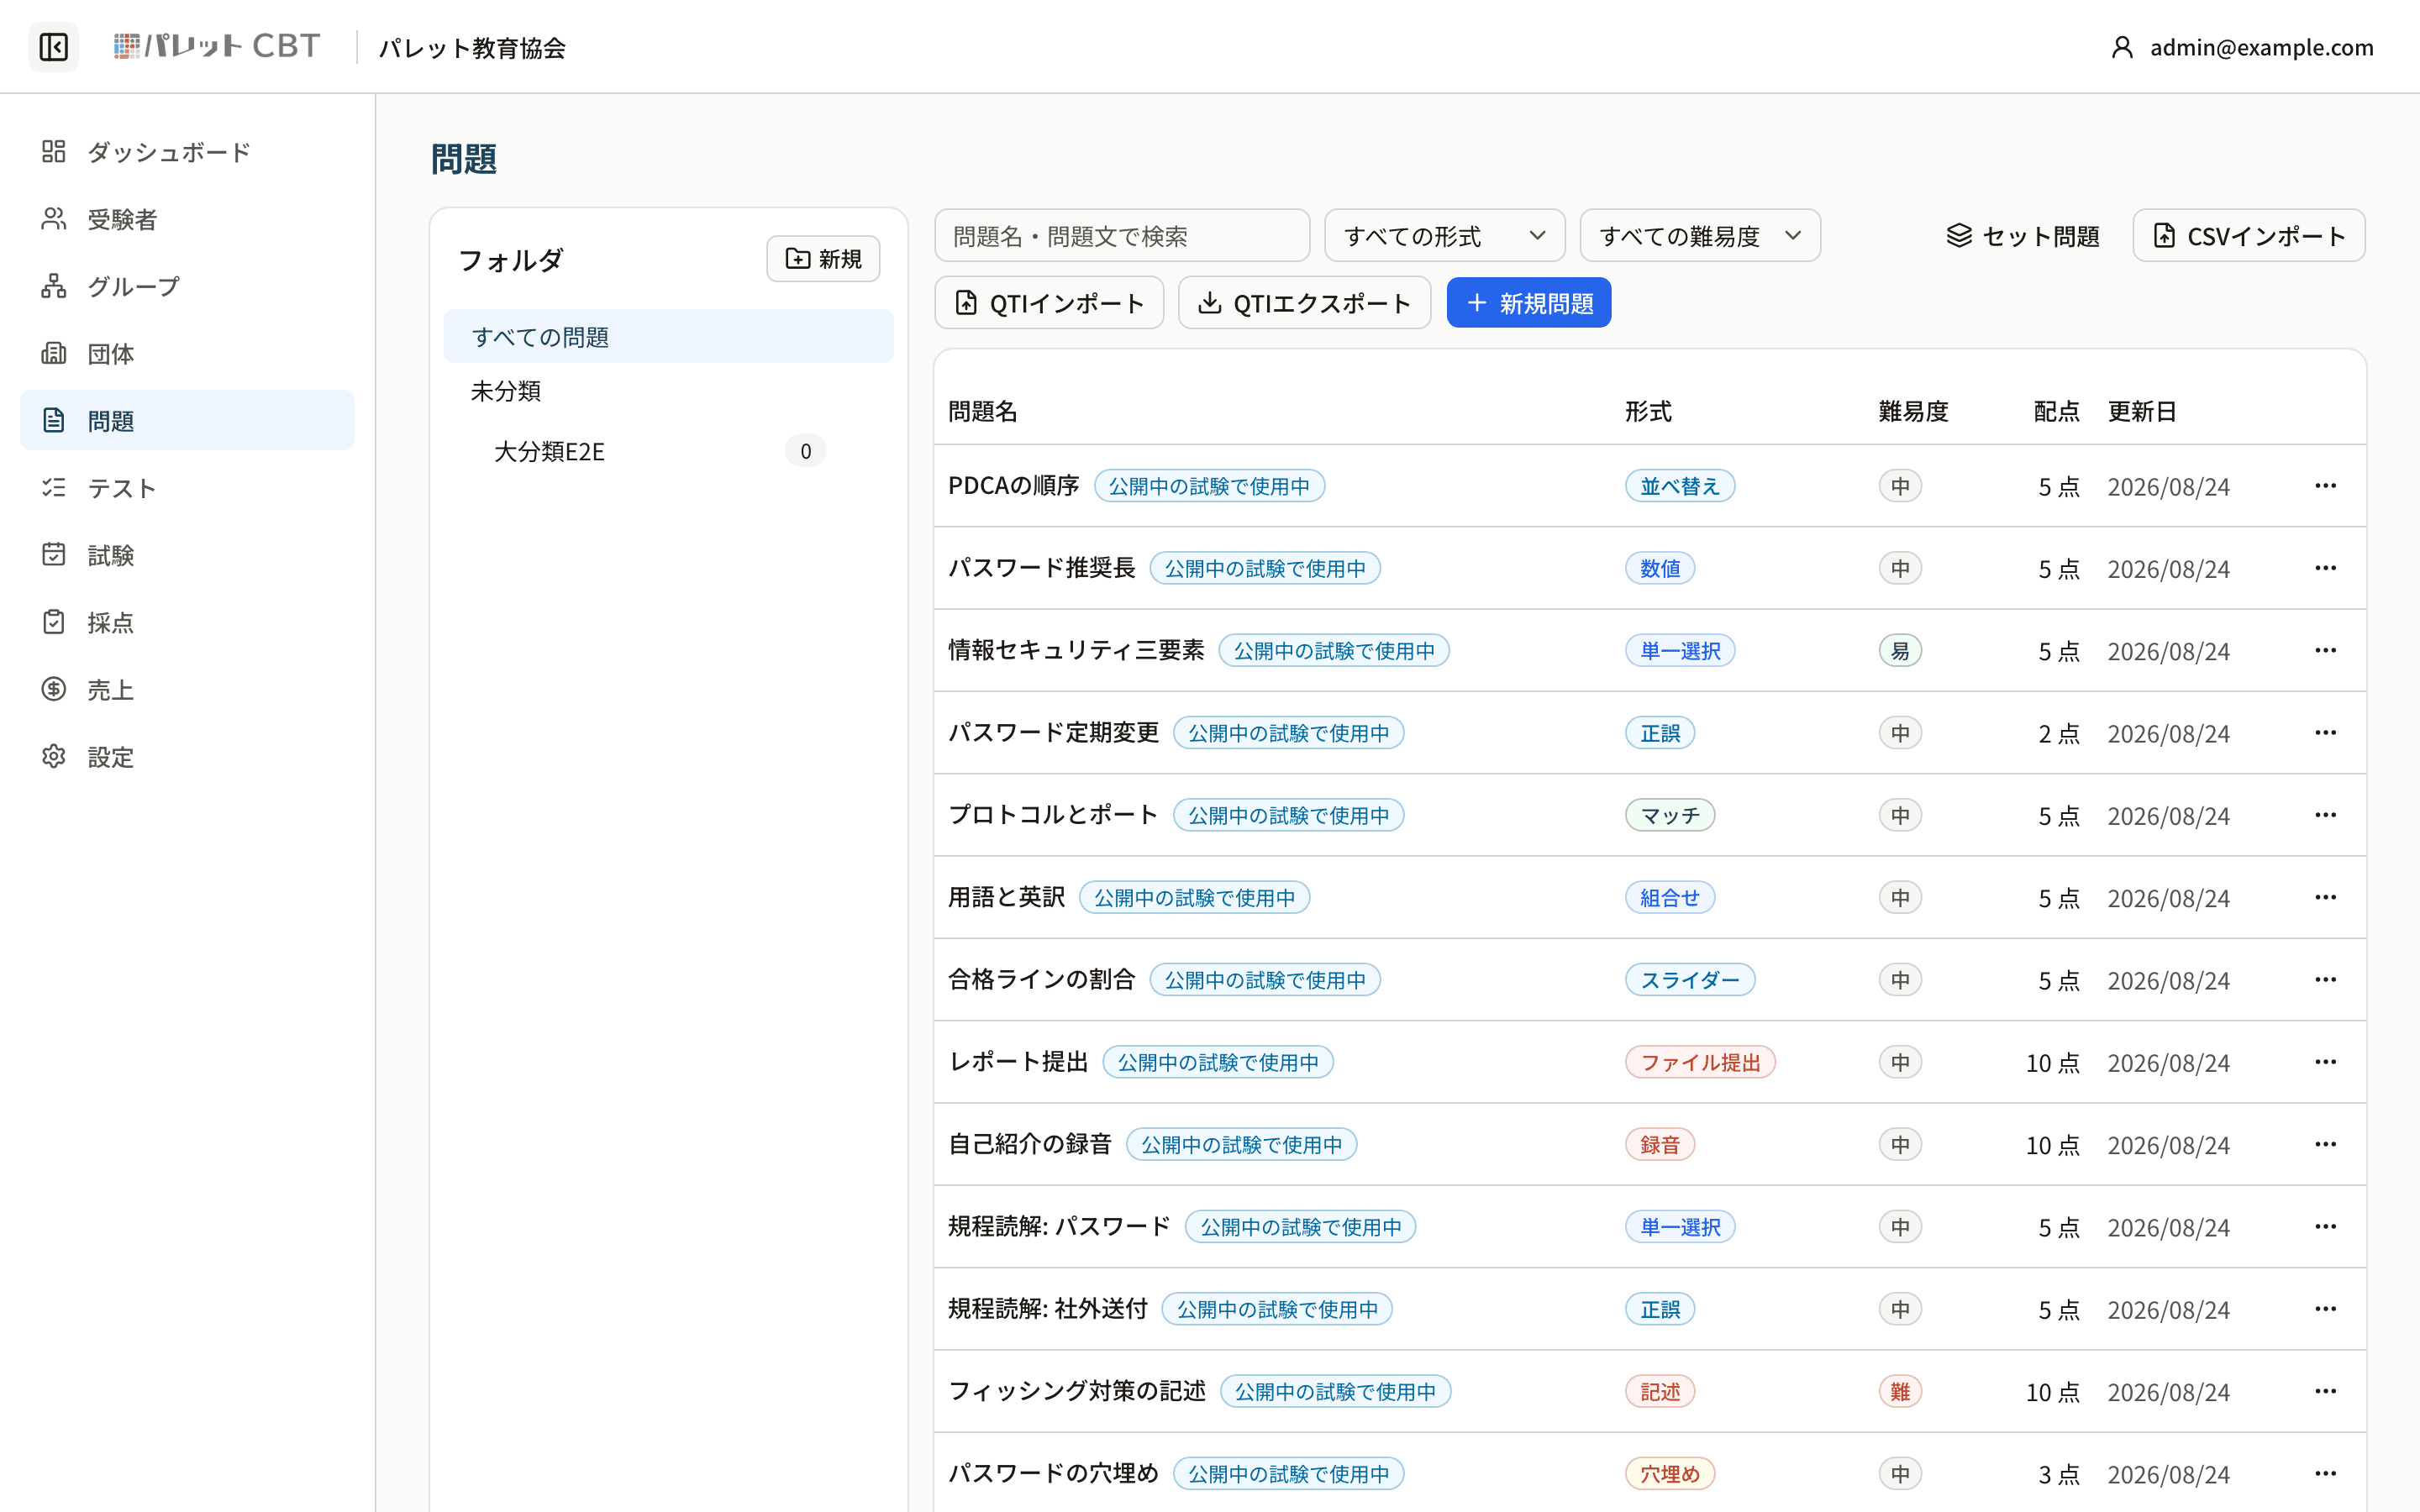Click the パレット CBT logo
This screenshot has height=1512, width=2420.
point(217,46)
